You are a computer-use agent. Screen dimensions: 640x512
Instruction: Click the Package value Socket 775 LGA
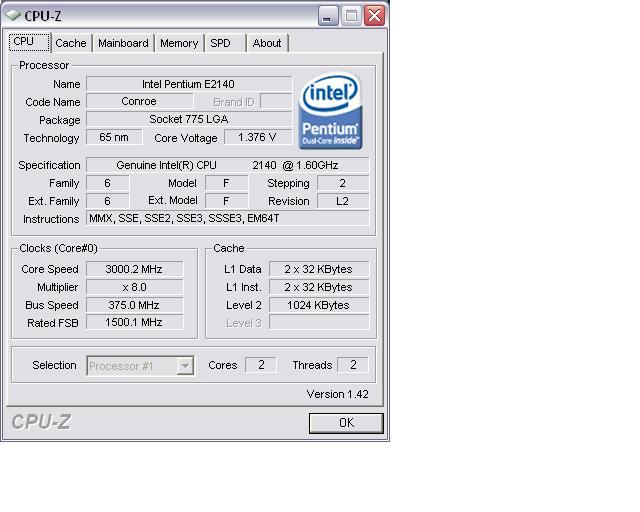tap(189, 119)
